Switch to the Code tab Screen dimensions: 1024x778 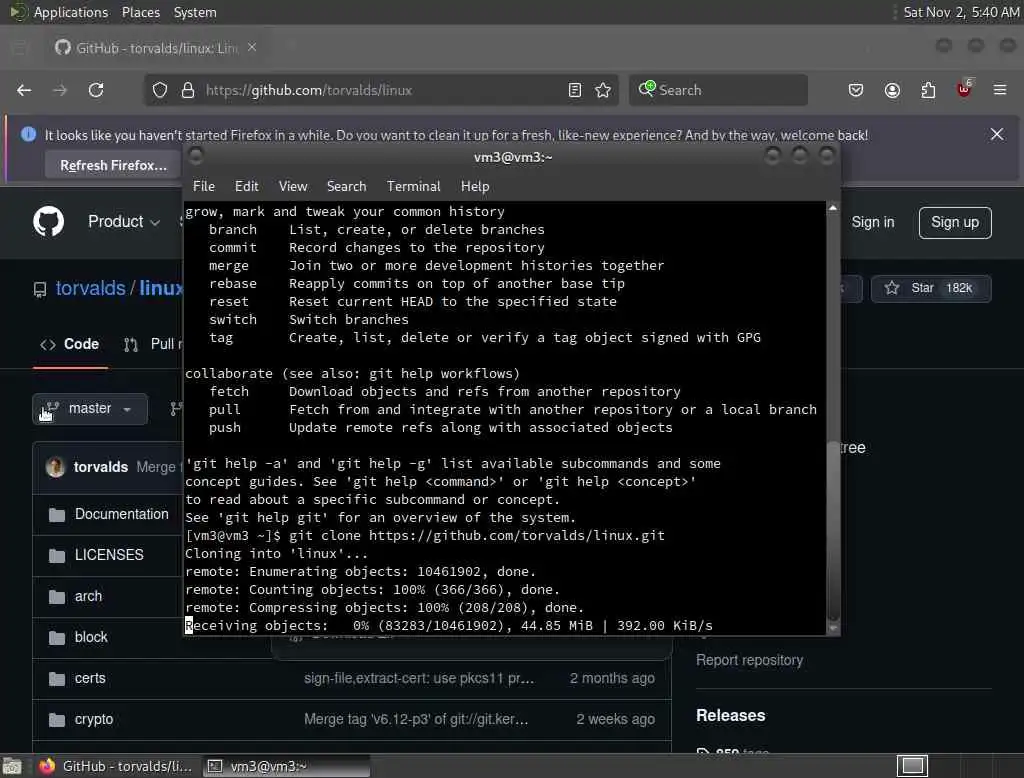(70, 344)
